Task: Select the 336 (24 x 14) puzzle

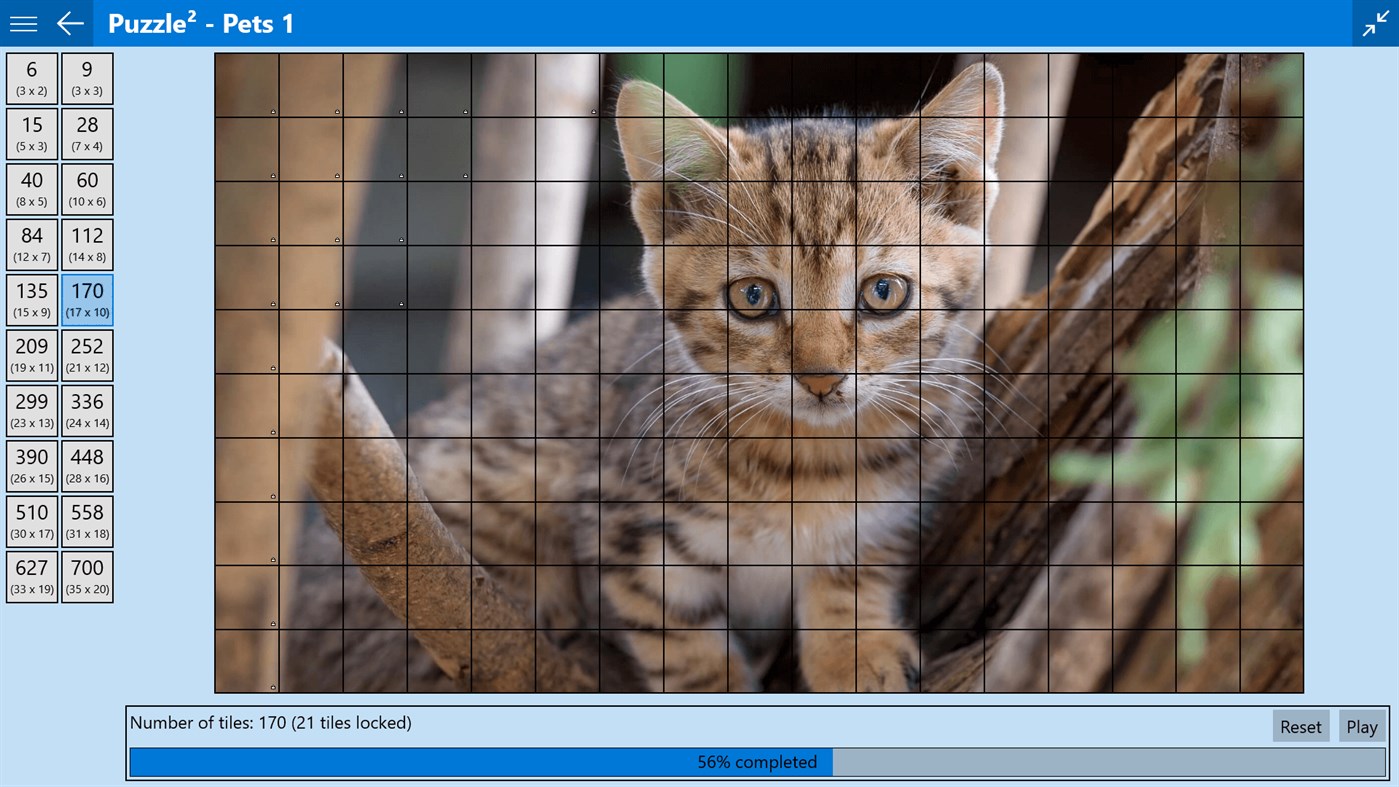Action: (x=86, y=410)
